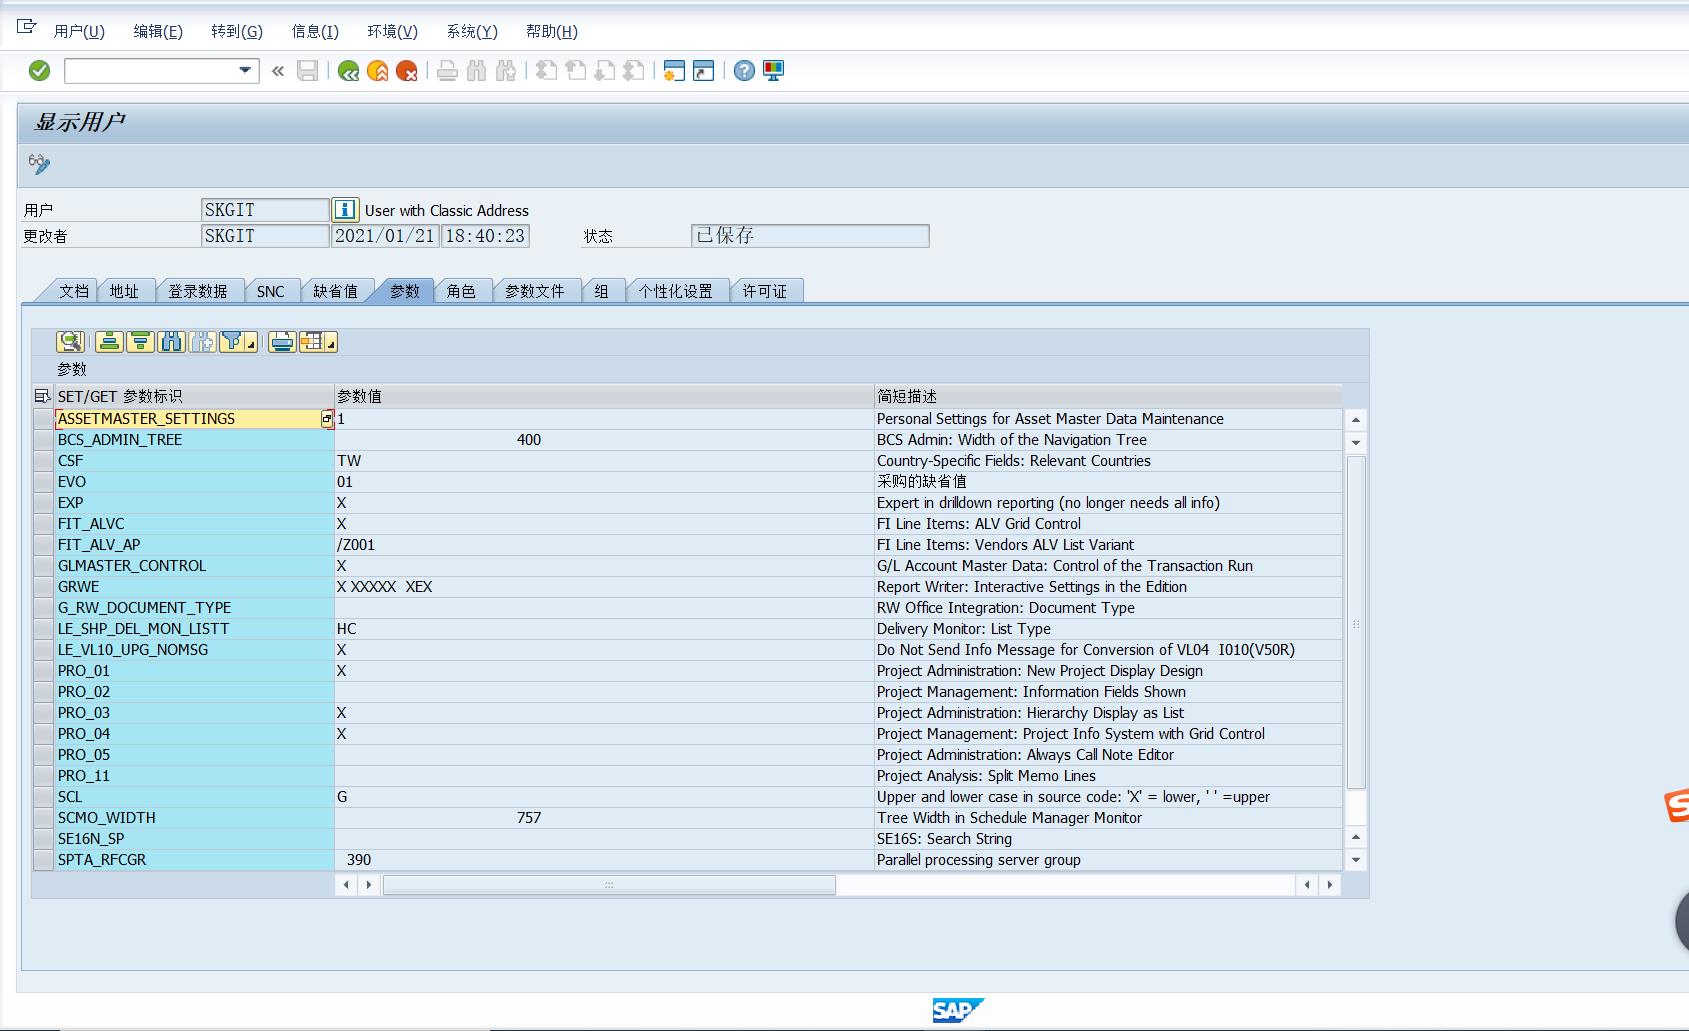Image resolution: width=1689 pixels, height=1031 pixels.
Task: Collapse the command field with the double-chevron
Action: click(x=278, y=70)
